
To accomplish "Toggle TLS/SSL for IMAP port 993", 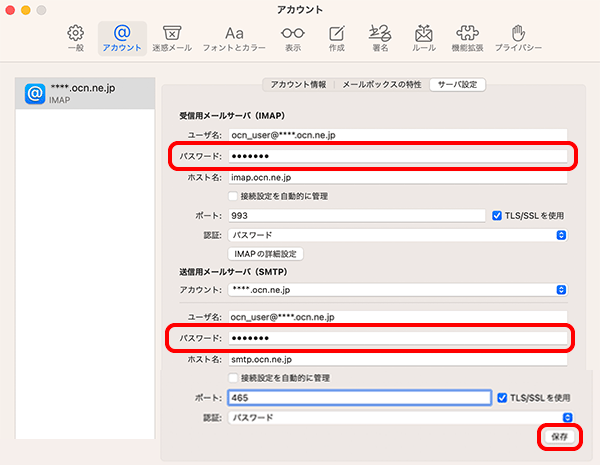I will (x=497, y=215).
